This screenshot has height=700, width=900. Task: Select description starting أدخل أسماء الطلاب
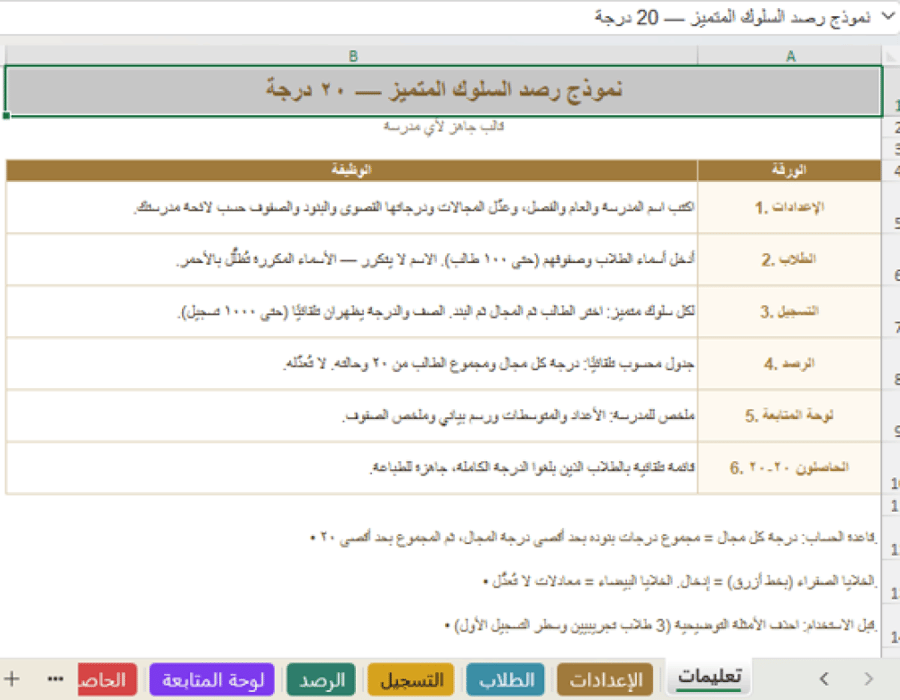(x=352, y=259)
